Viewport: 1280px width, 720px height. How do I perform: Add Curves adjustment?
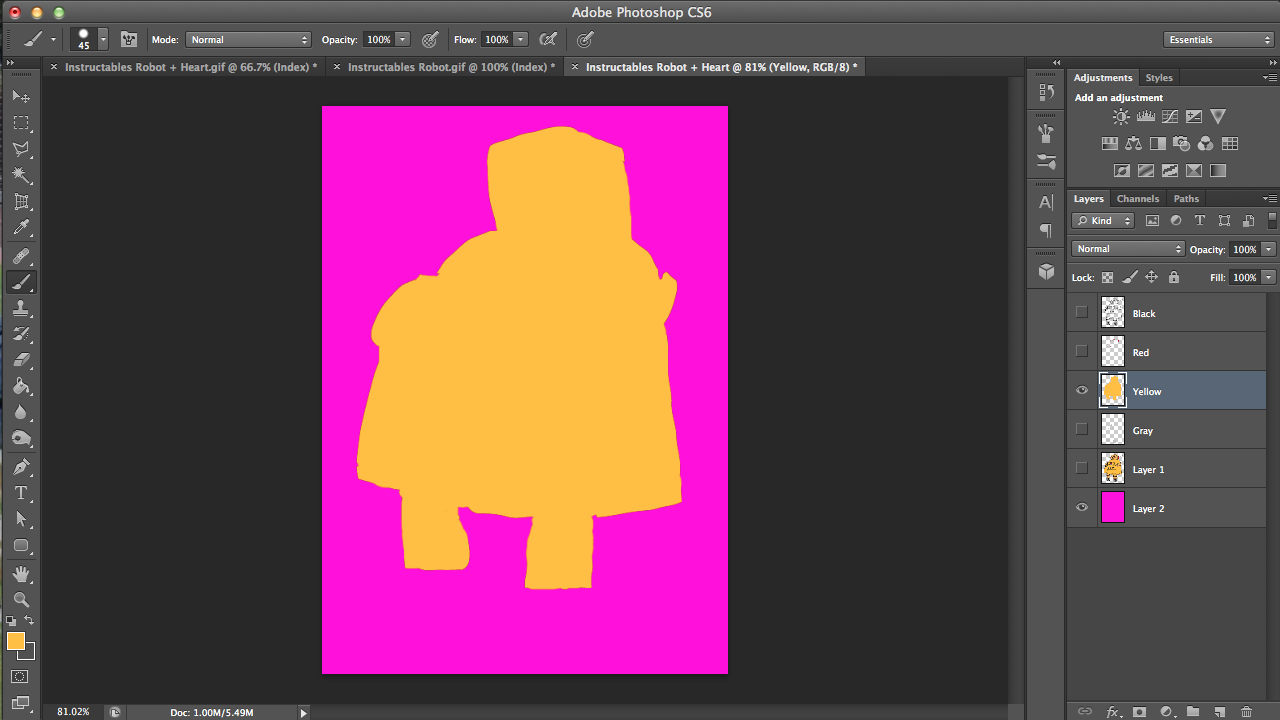tap(1170, 117)
